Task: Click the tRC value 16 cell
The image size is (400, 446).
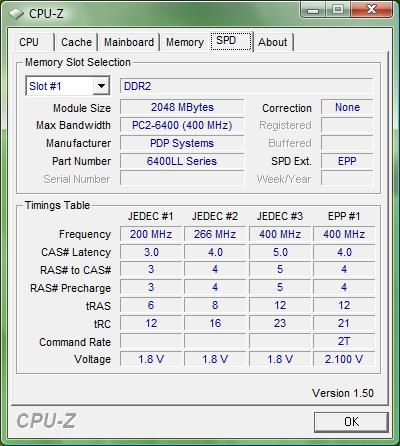Action: point(215,323)
